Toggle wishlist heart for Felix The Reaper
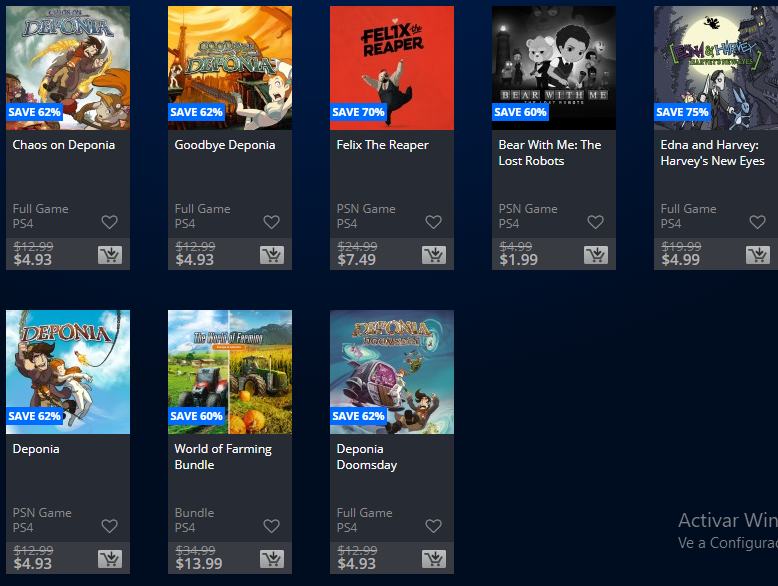The width and height of the screenshot is (778, 586). [434, 222]
